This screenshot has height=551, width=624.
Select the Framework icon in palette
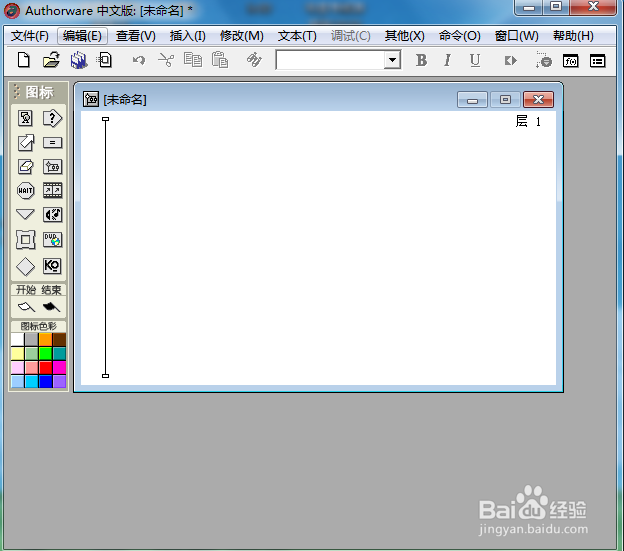pyautogui.click(x=25, y=240)
